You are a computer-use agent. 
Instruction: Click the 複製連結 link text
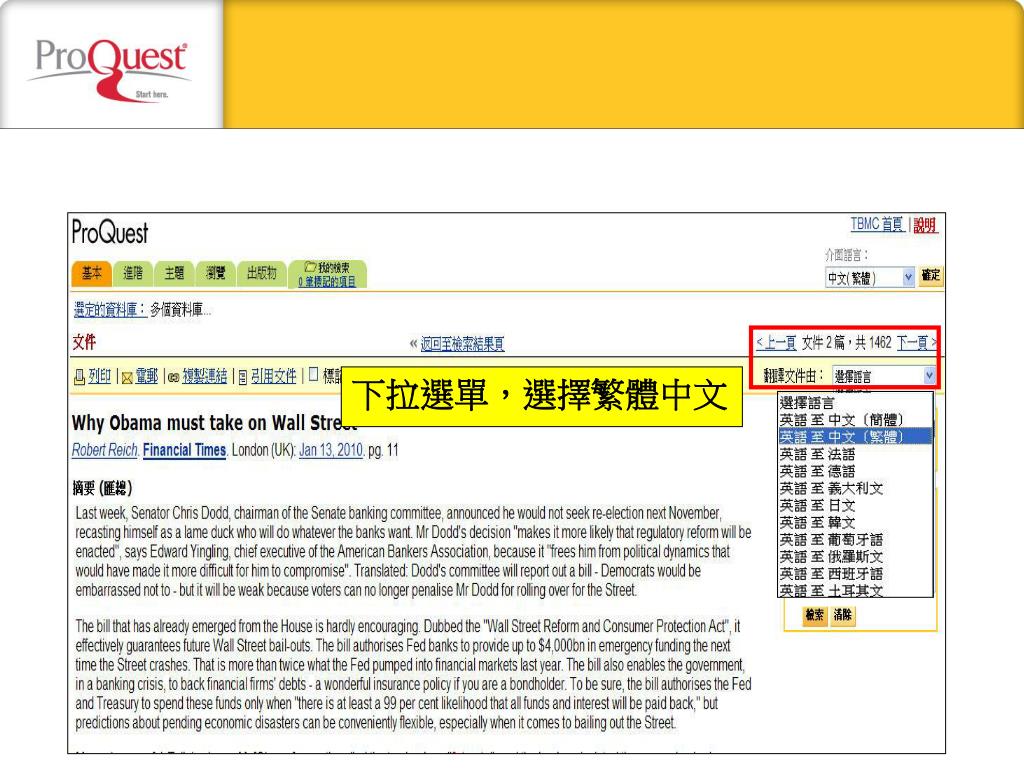coord(204,376)
